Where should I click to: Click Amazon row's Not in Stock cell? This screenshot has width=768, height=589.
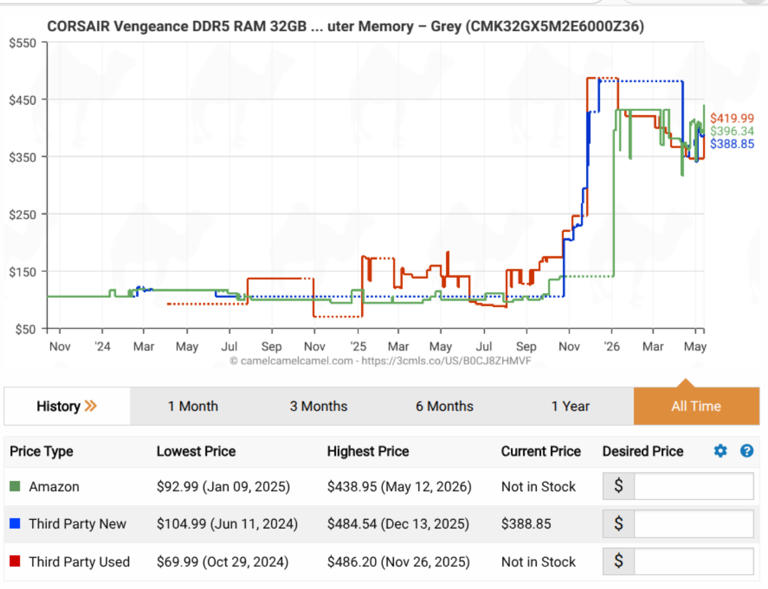pyautogui.click(x=538, y=487)
